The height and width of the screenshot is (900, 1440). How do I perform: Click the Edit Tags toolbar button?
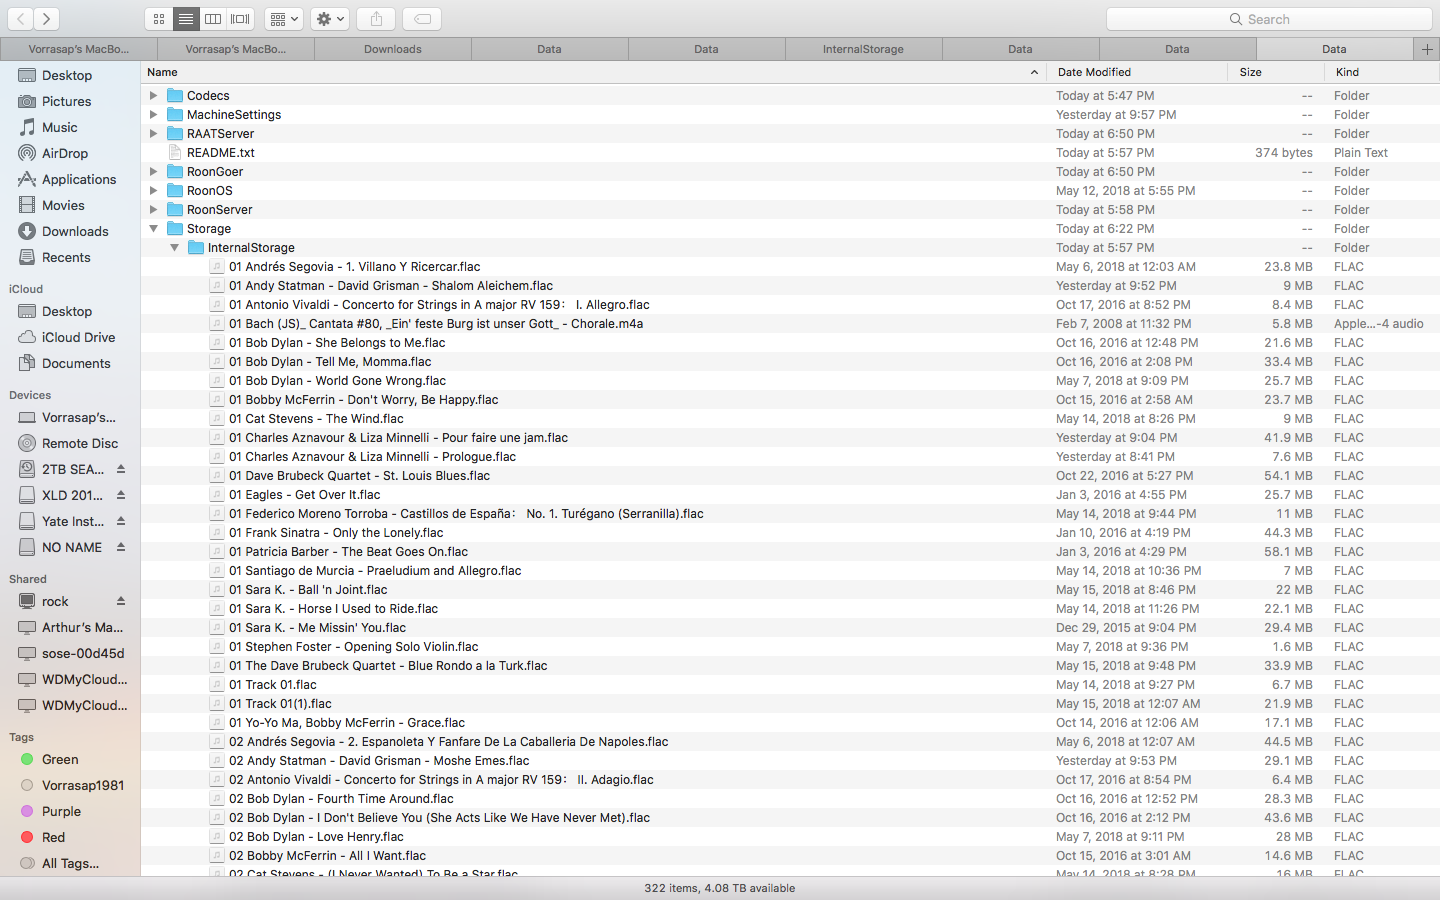(x=423, y=19)
